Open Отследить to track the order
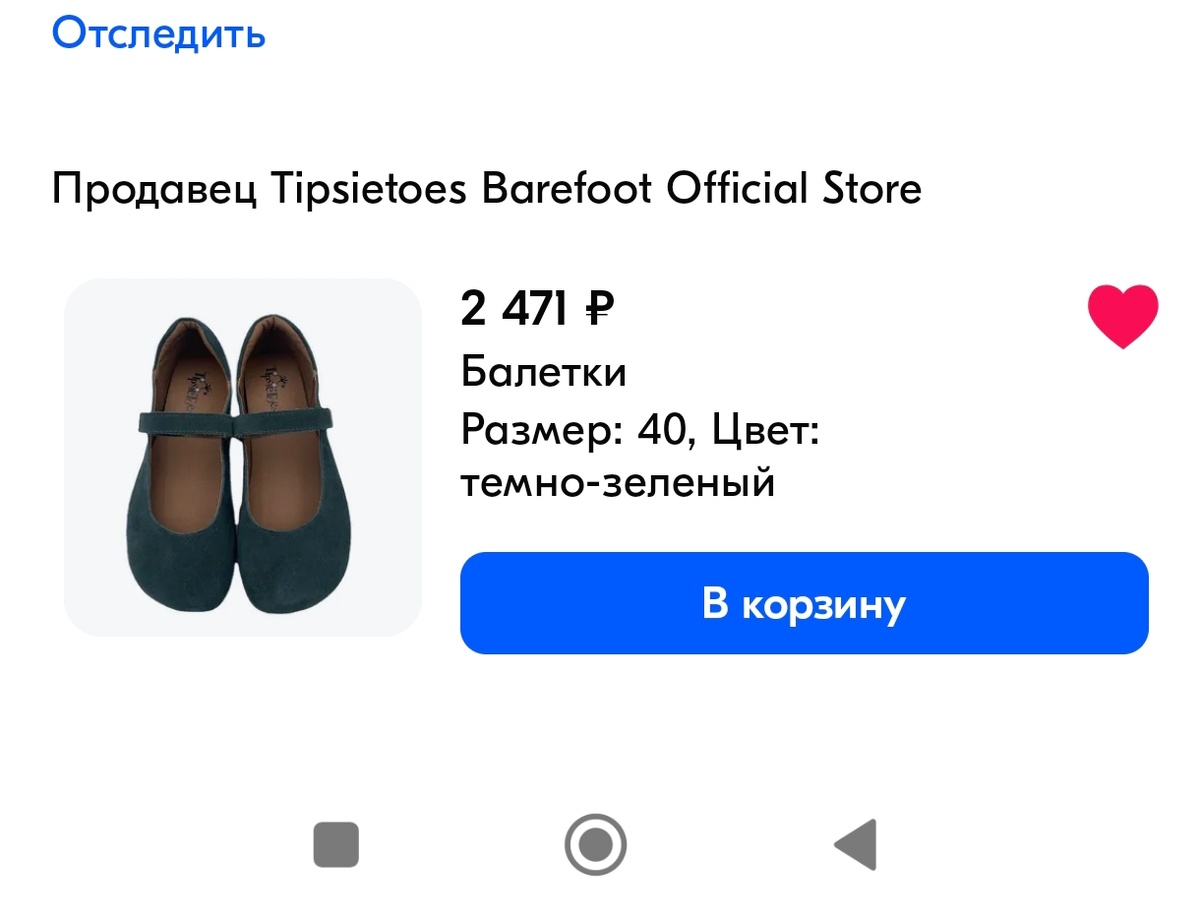 click(159, 33)
